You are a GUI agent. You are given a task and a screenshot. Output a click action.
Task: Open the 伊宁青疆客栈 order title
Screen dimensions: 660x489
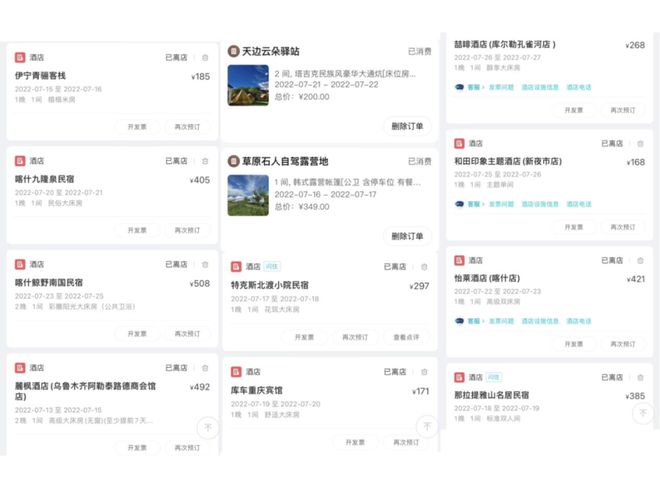pyautogui.click(x=40, y=76)
